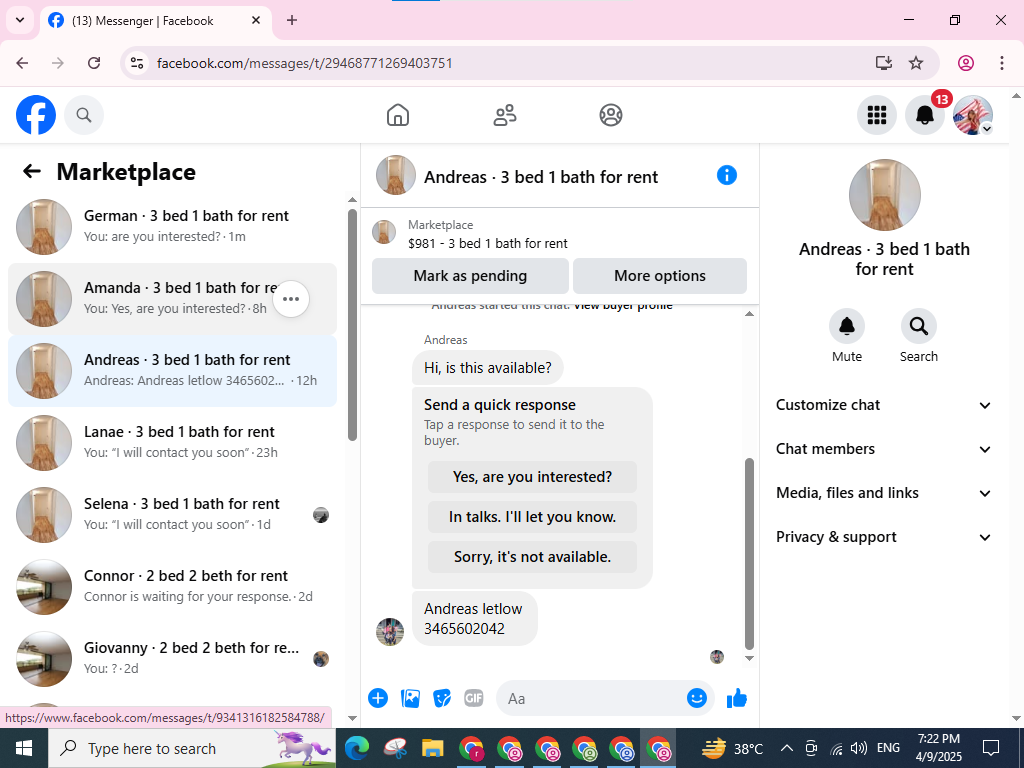Viewport: 1024px width, 768px height.
Task: Open the Groups icon in top bar
Action: tap(611, 115)
